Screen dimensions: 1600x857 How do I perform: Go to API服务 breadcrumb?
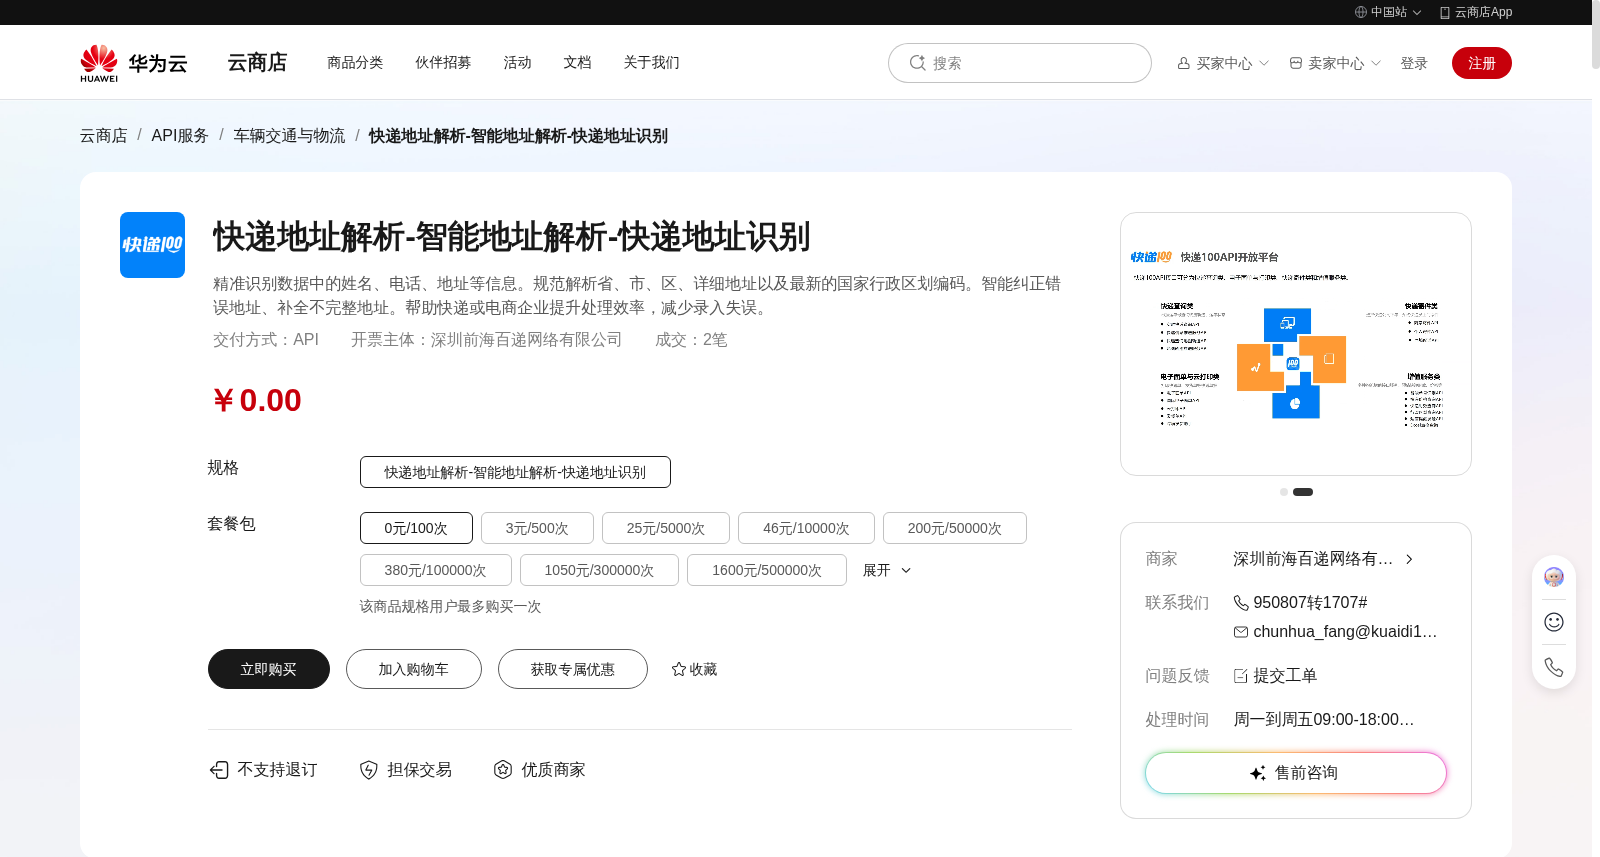point(180,136)
